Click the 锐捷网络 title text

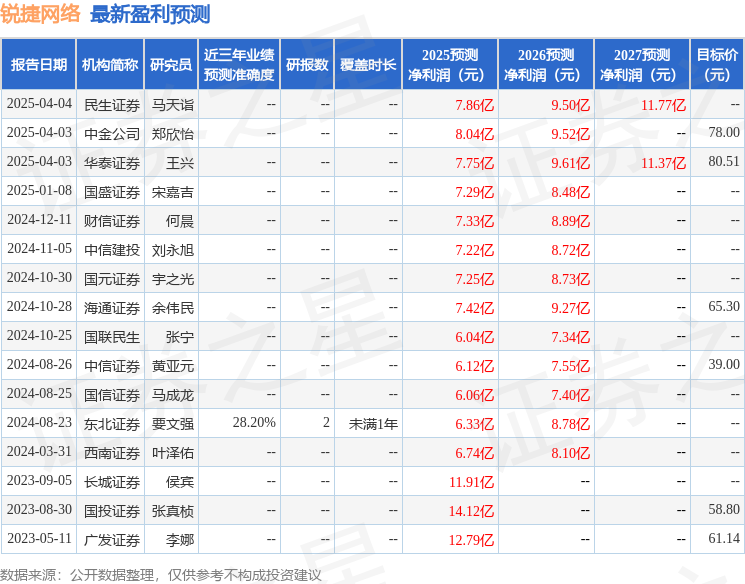pyautogui.click(x=40, y=14)
